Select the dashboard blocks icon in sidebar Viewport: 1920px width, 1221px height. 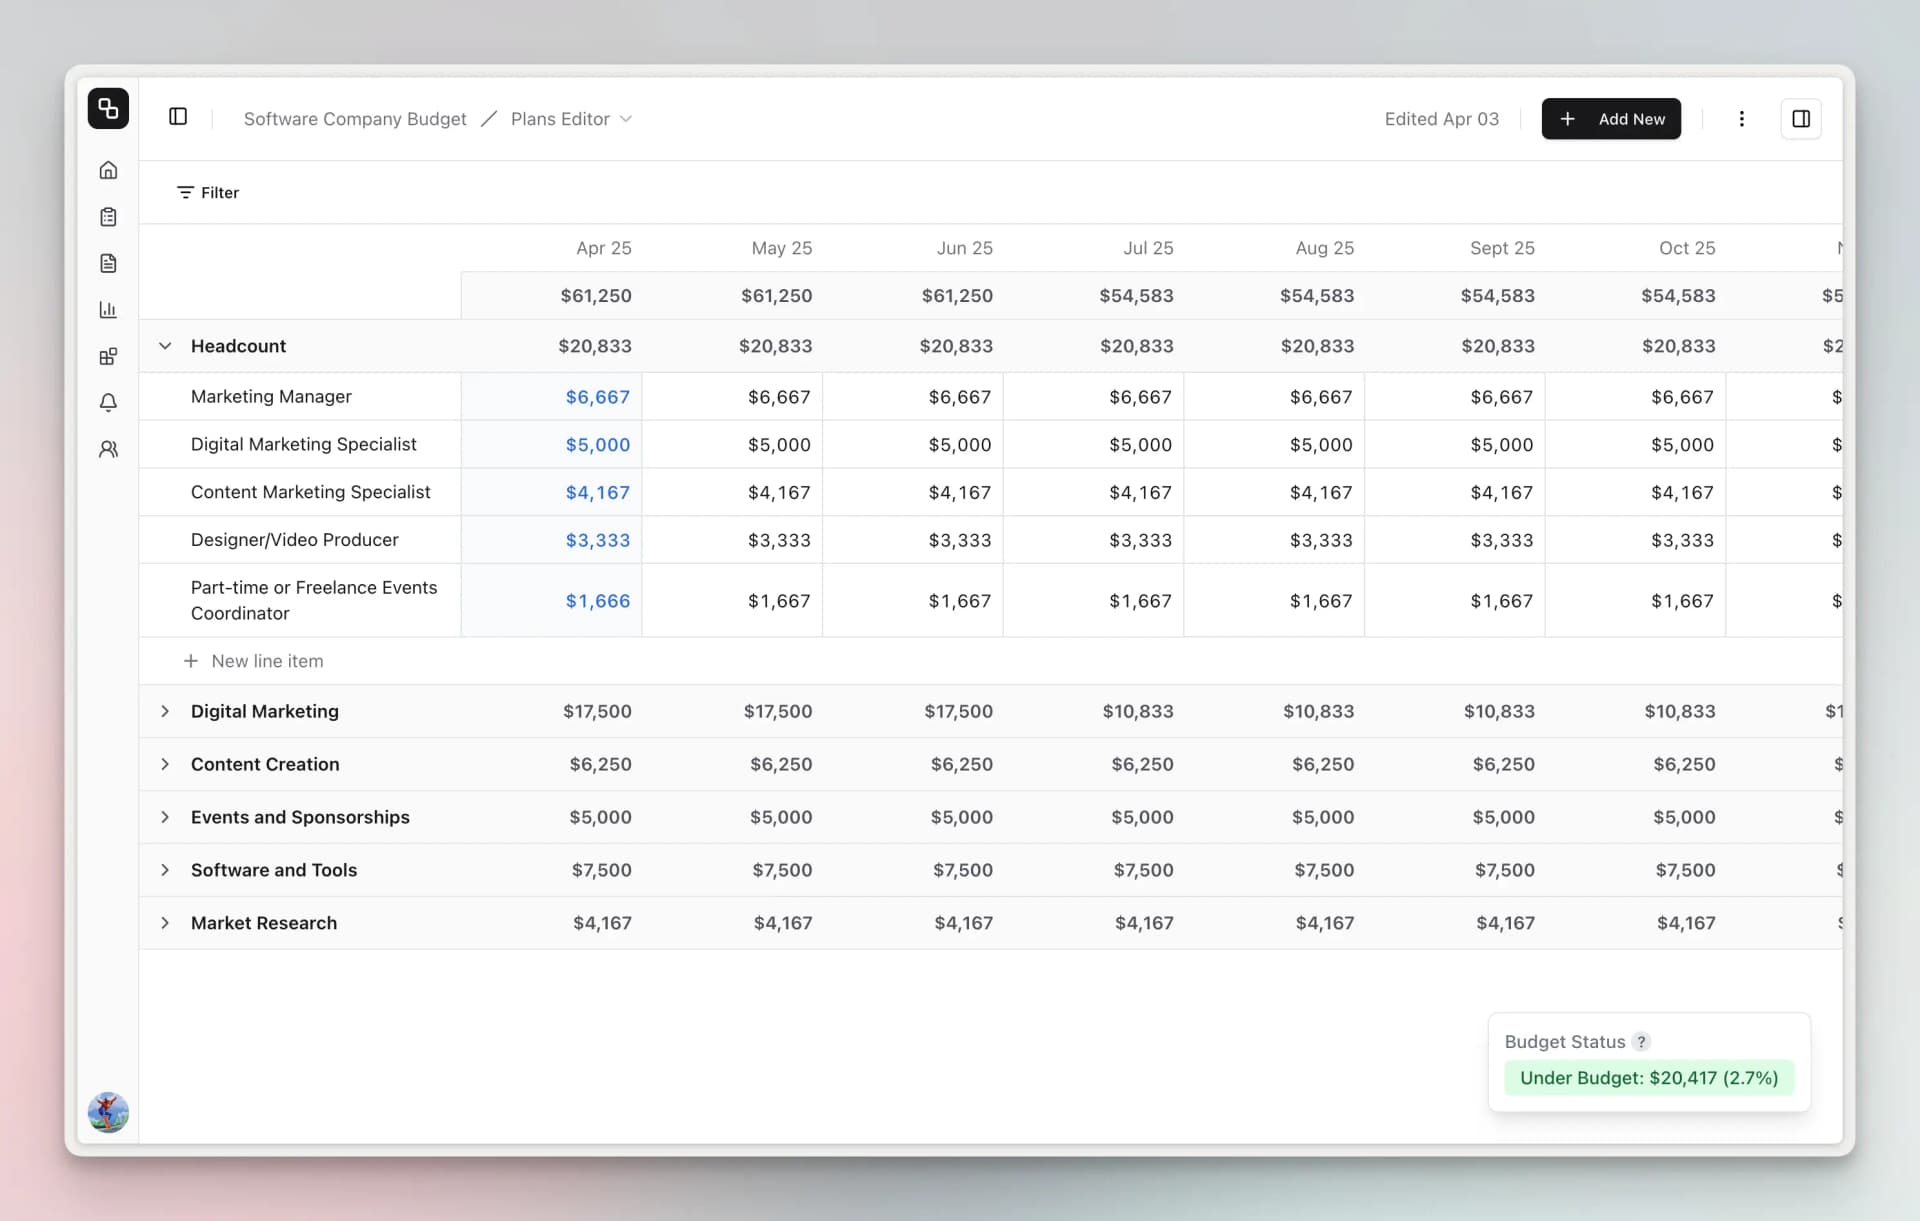[x=108, y=356]
